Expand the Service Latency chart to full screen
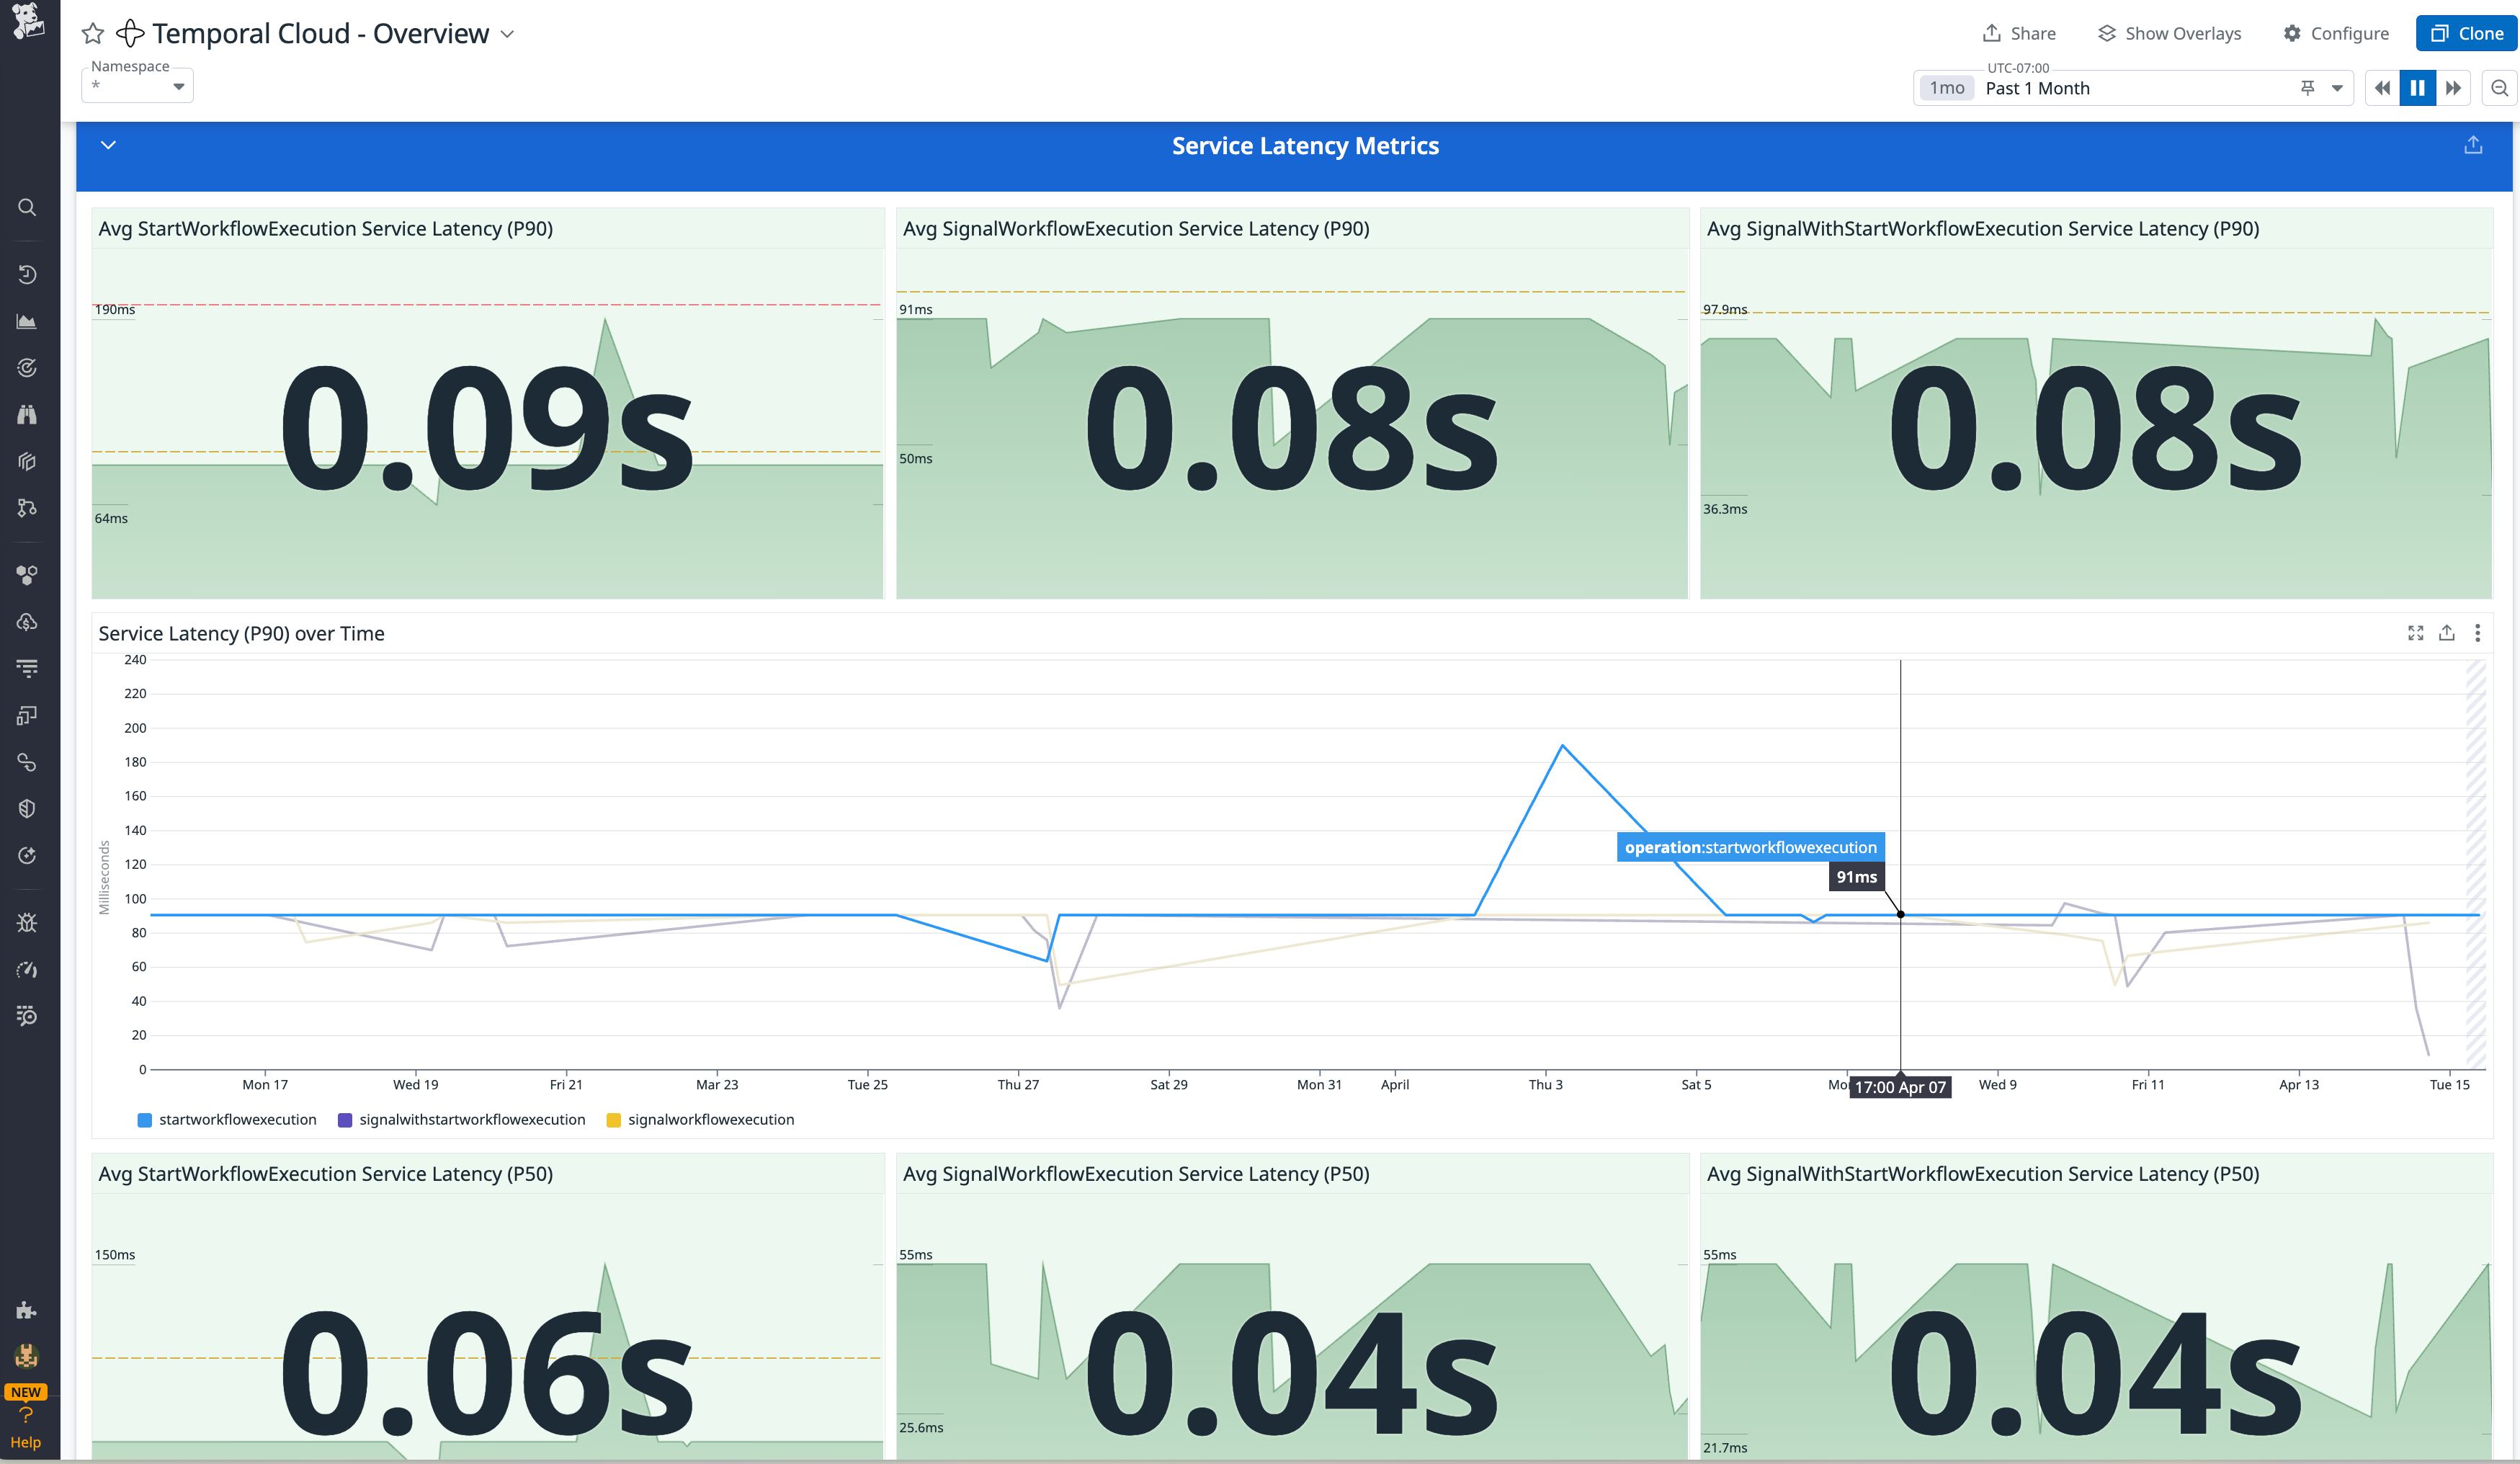This screenshot has width=2520, height=1464. point(2416,633)
